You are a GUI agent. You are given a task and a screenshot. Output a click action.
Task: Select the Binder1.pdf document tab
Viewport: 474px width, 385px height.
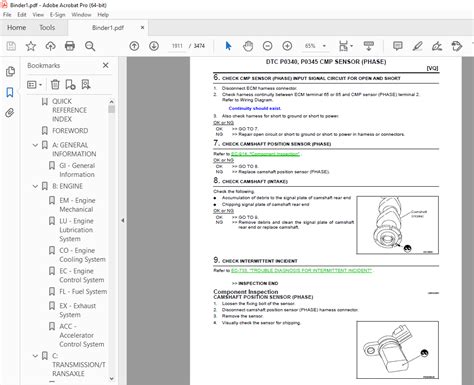point(108,28)
